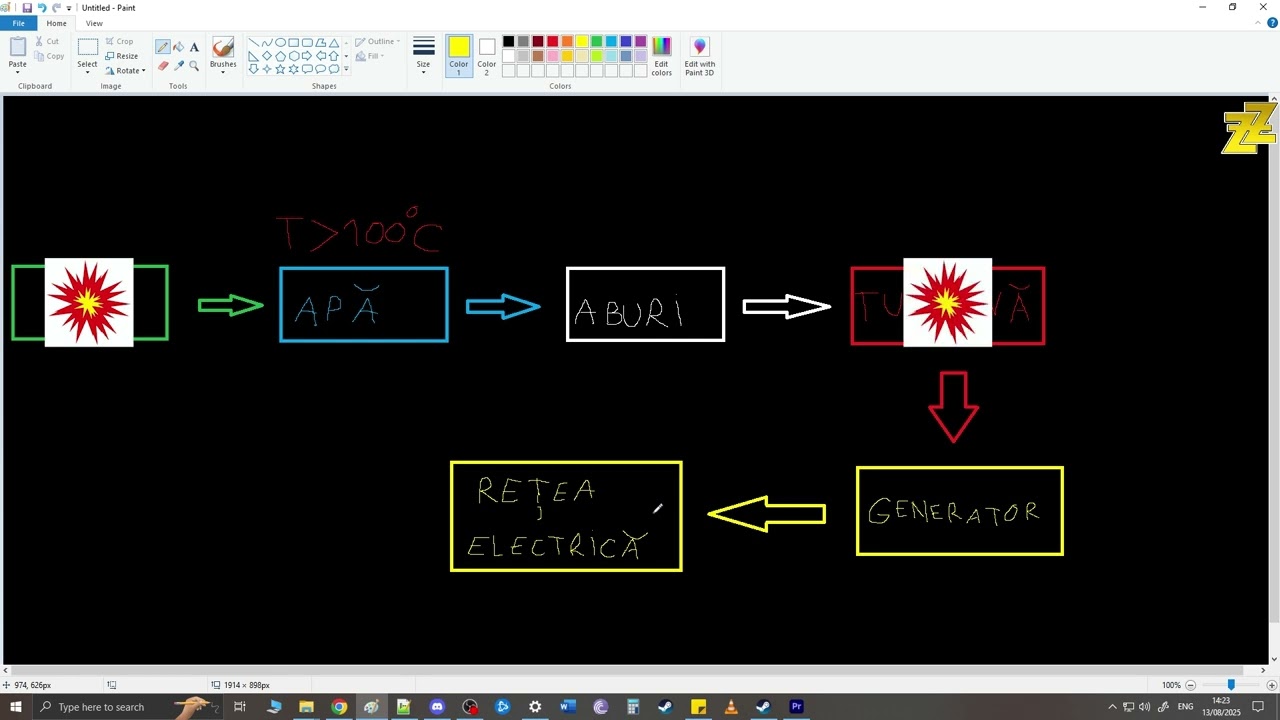Viewport: 1280px width, 720px height.
Task: Click the Save icon in title bar
Action: pyautogui.click(x=27, y=7)
